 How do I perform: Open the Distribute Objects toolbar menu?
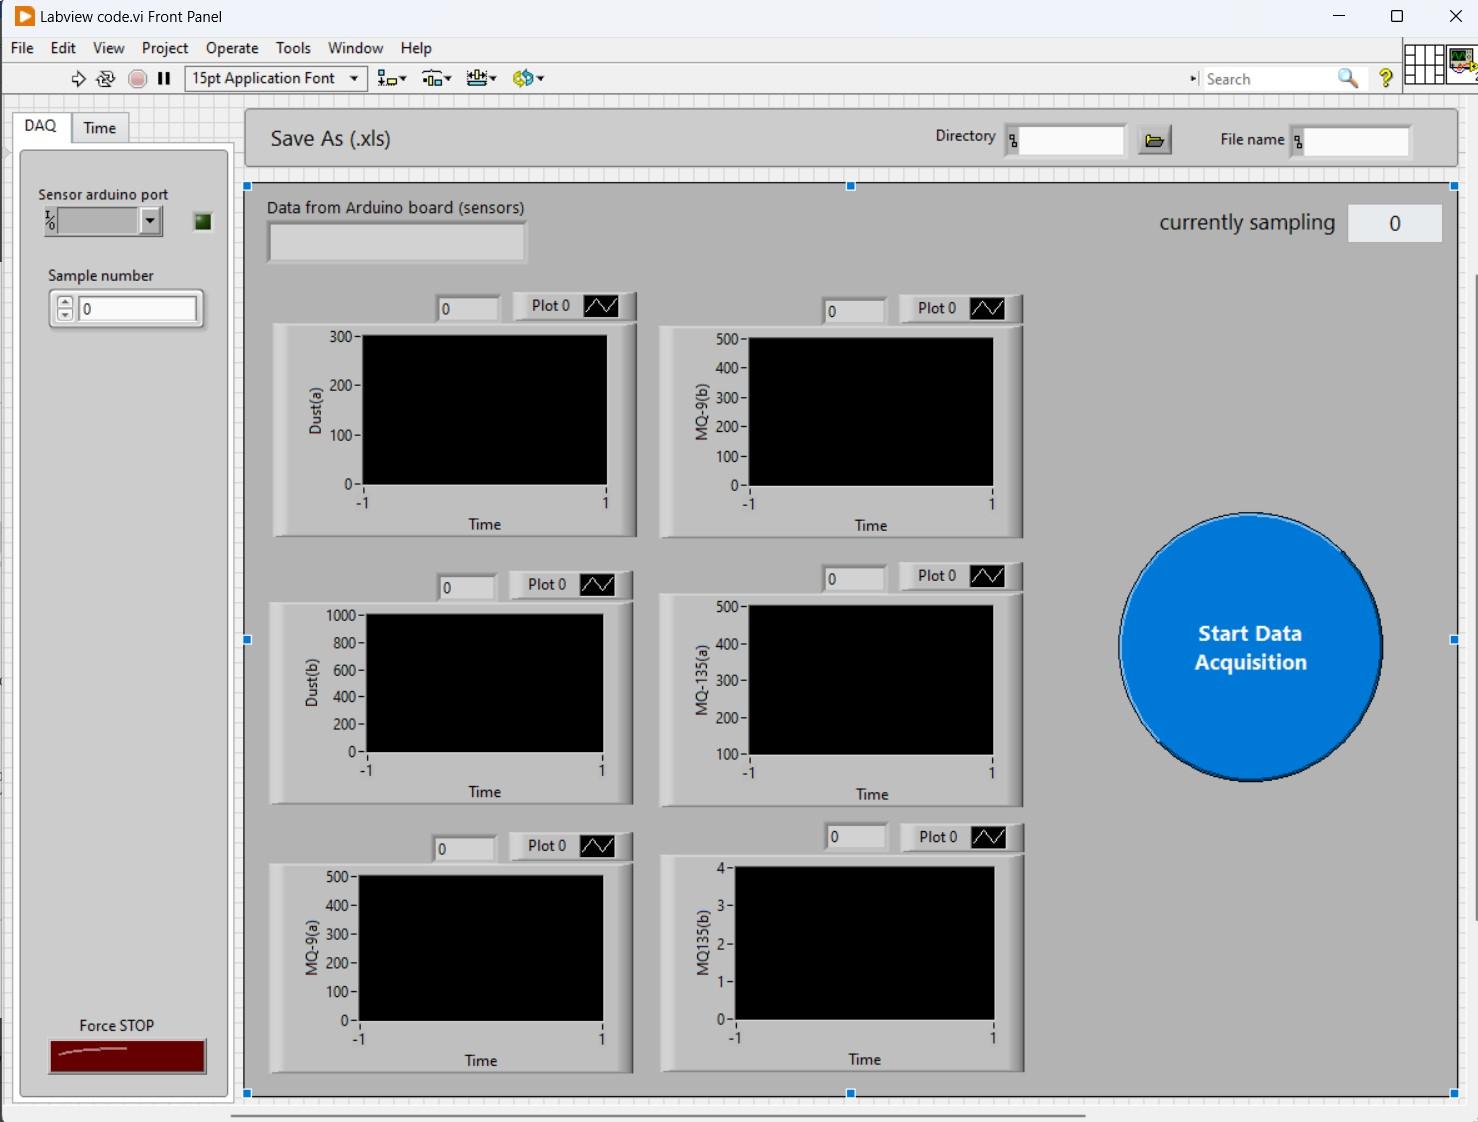[x=436, y=78]
